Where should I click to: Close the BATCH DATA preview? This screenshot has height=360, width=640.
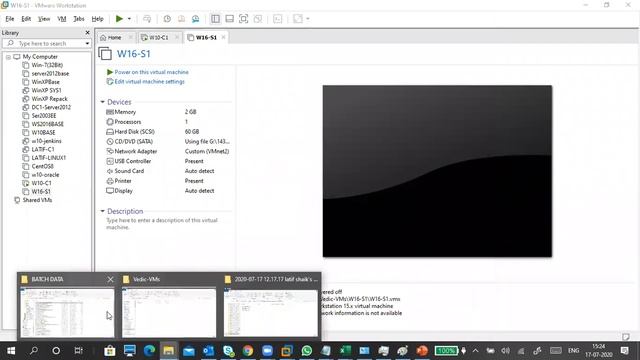click(110, 279)
